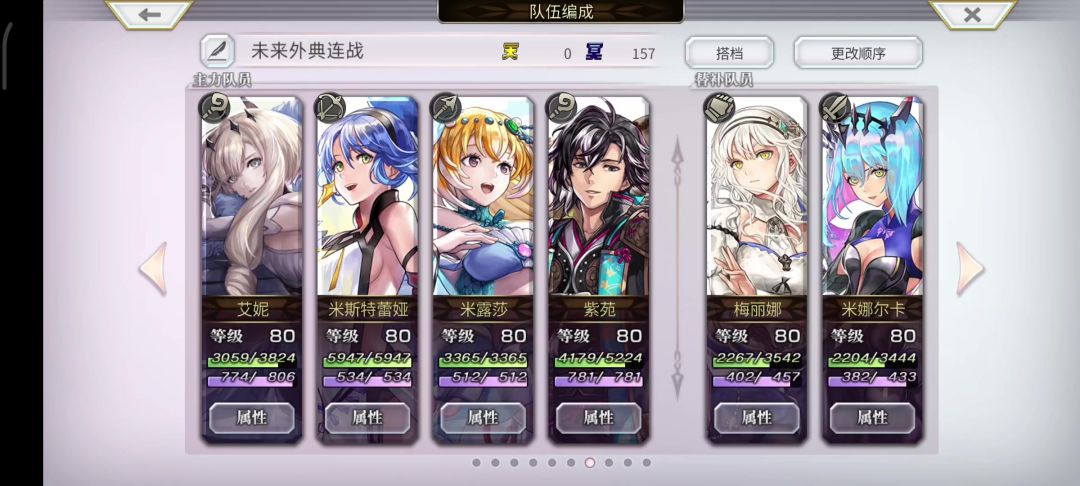Select the first page indicator dot
This screenshot has width=1080, height=486.
tap(476, 463)
